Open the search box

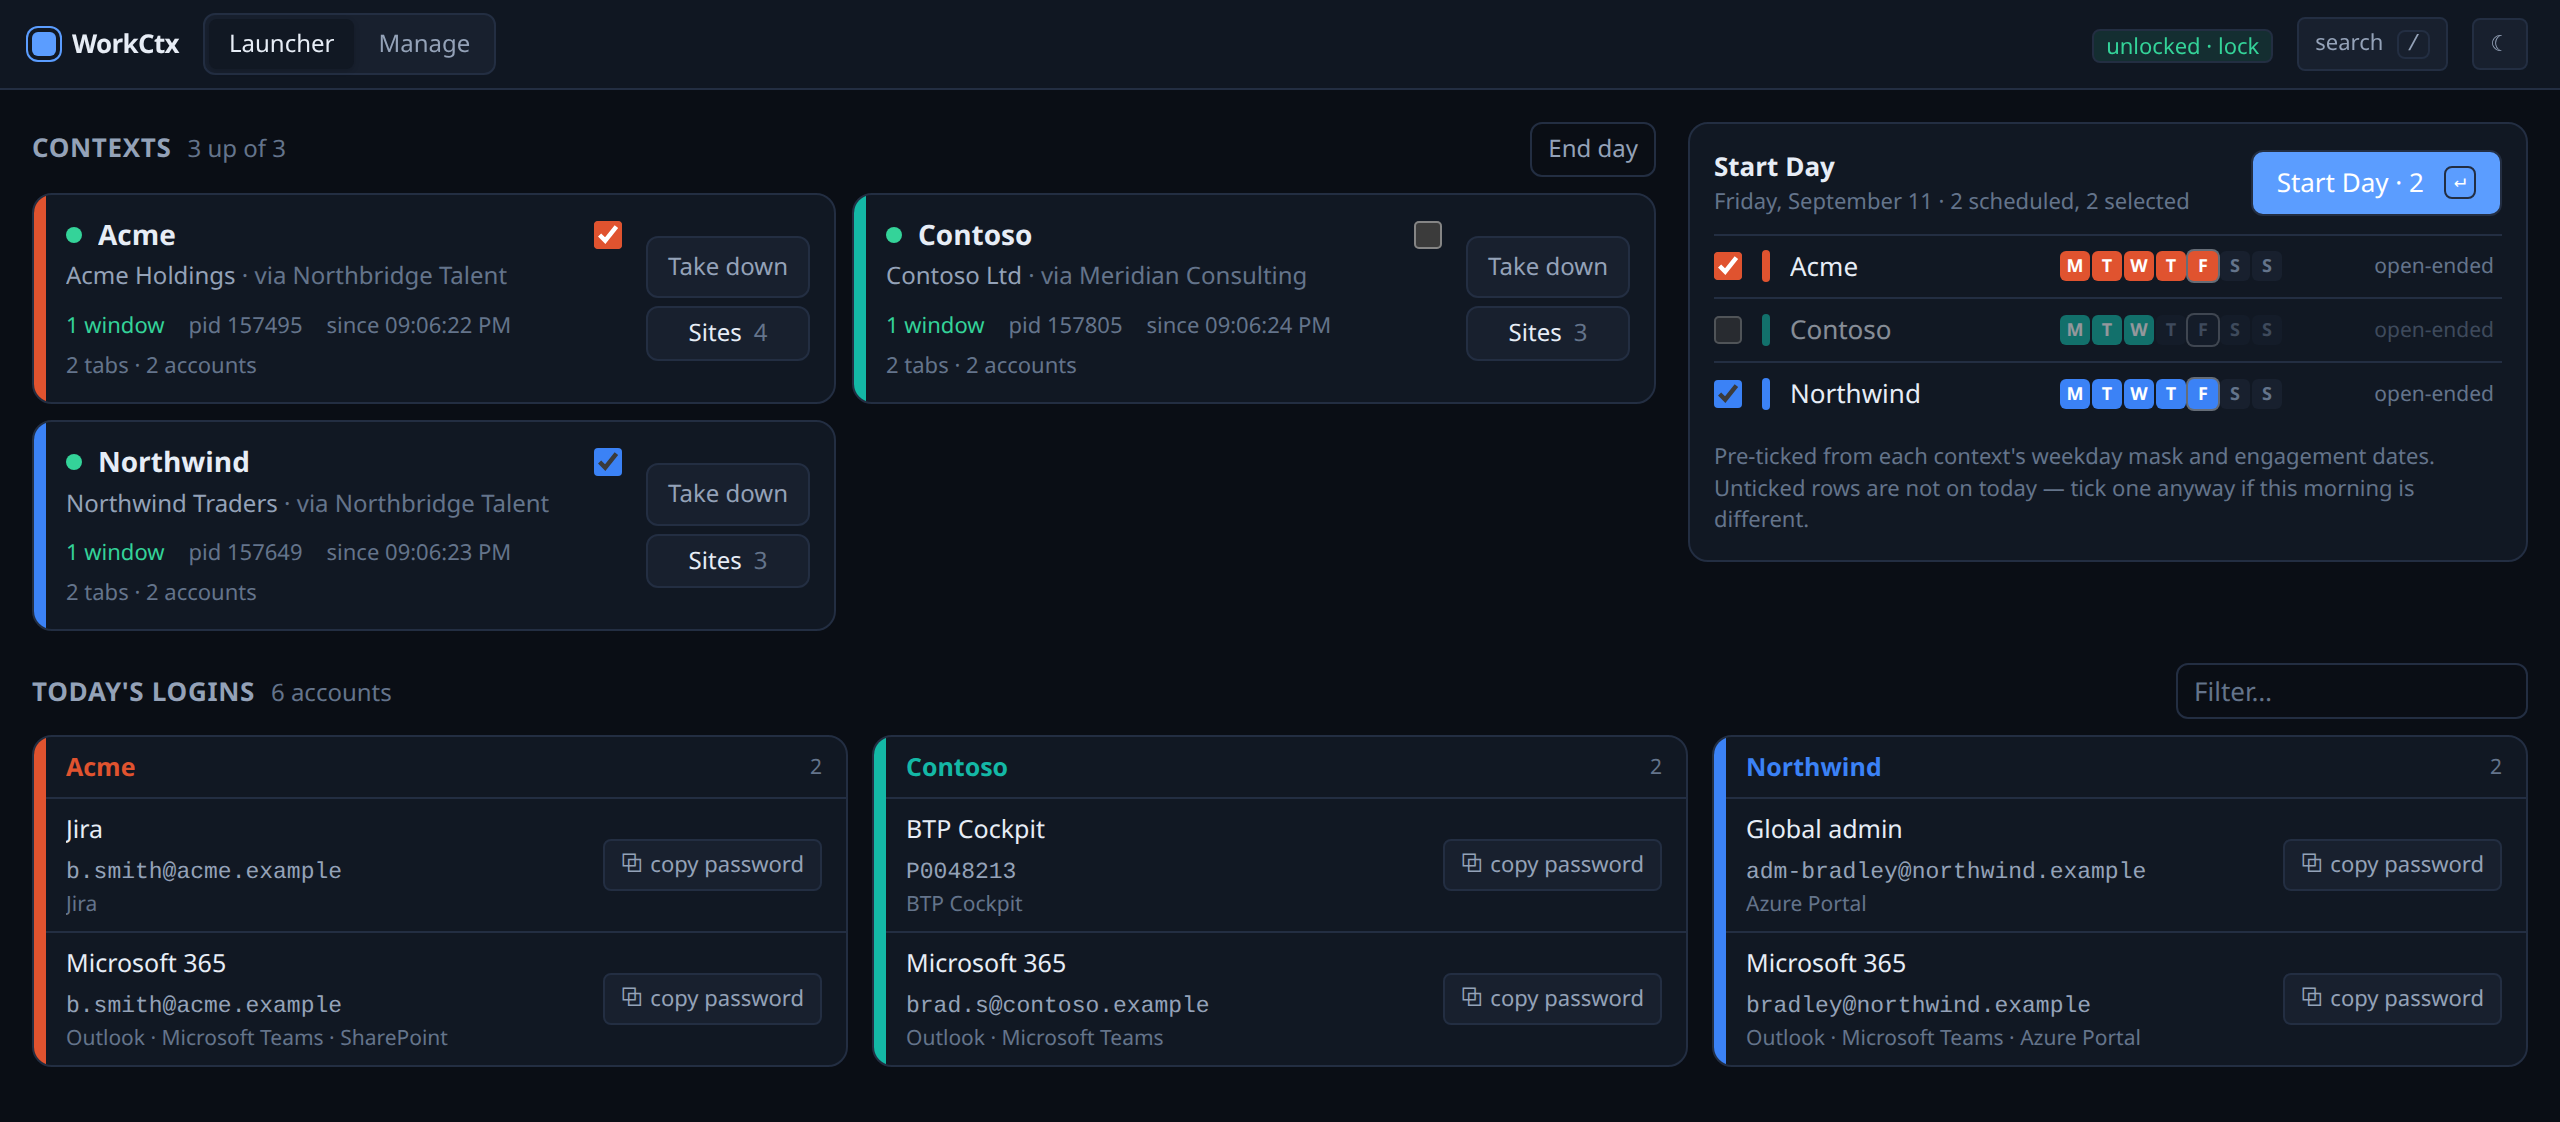click(2371, 44)
